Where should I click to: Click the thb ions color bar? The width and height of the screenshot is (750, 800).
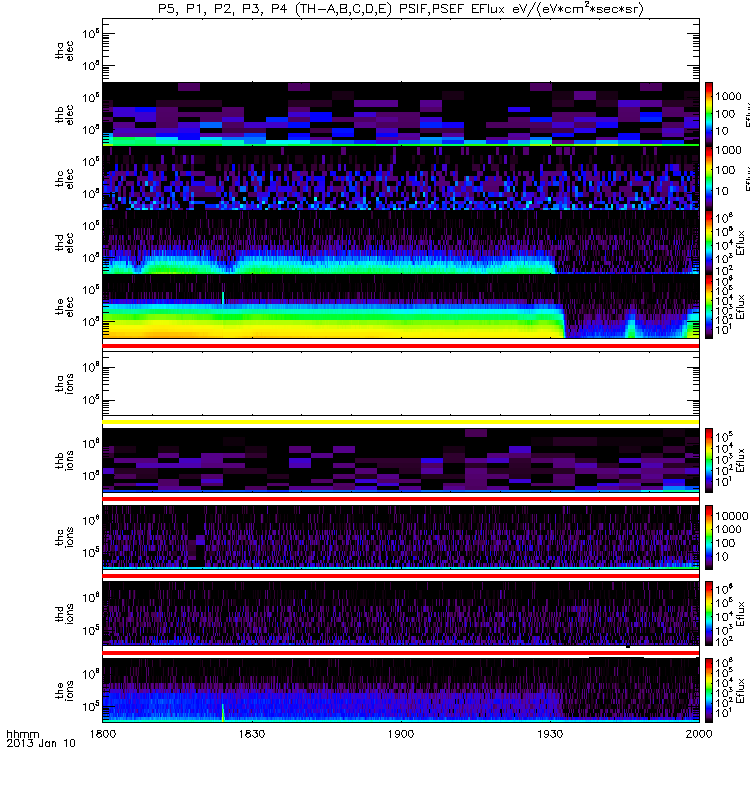(x=709, y=460)
